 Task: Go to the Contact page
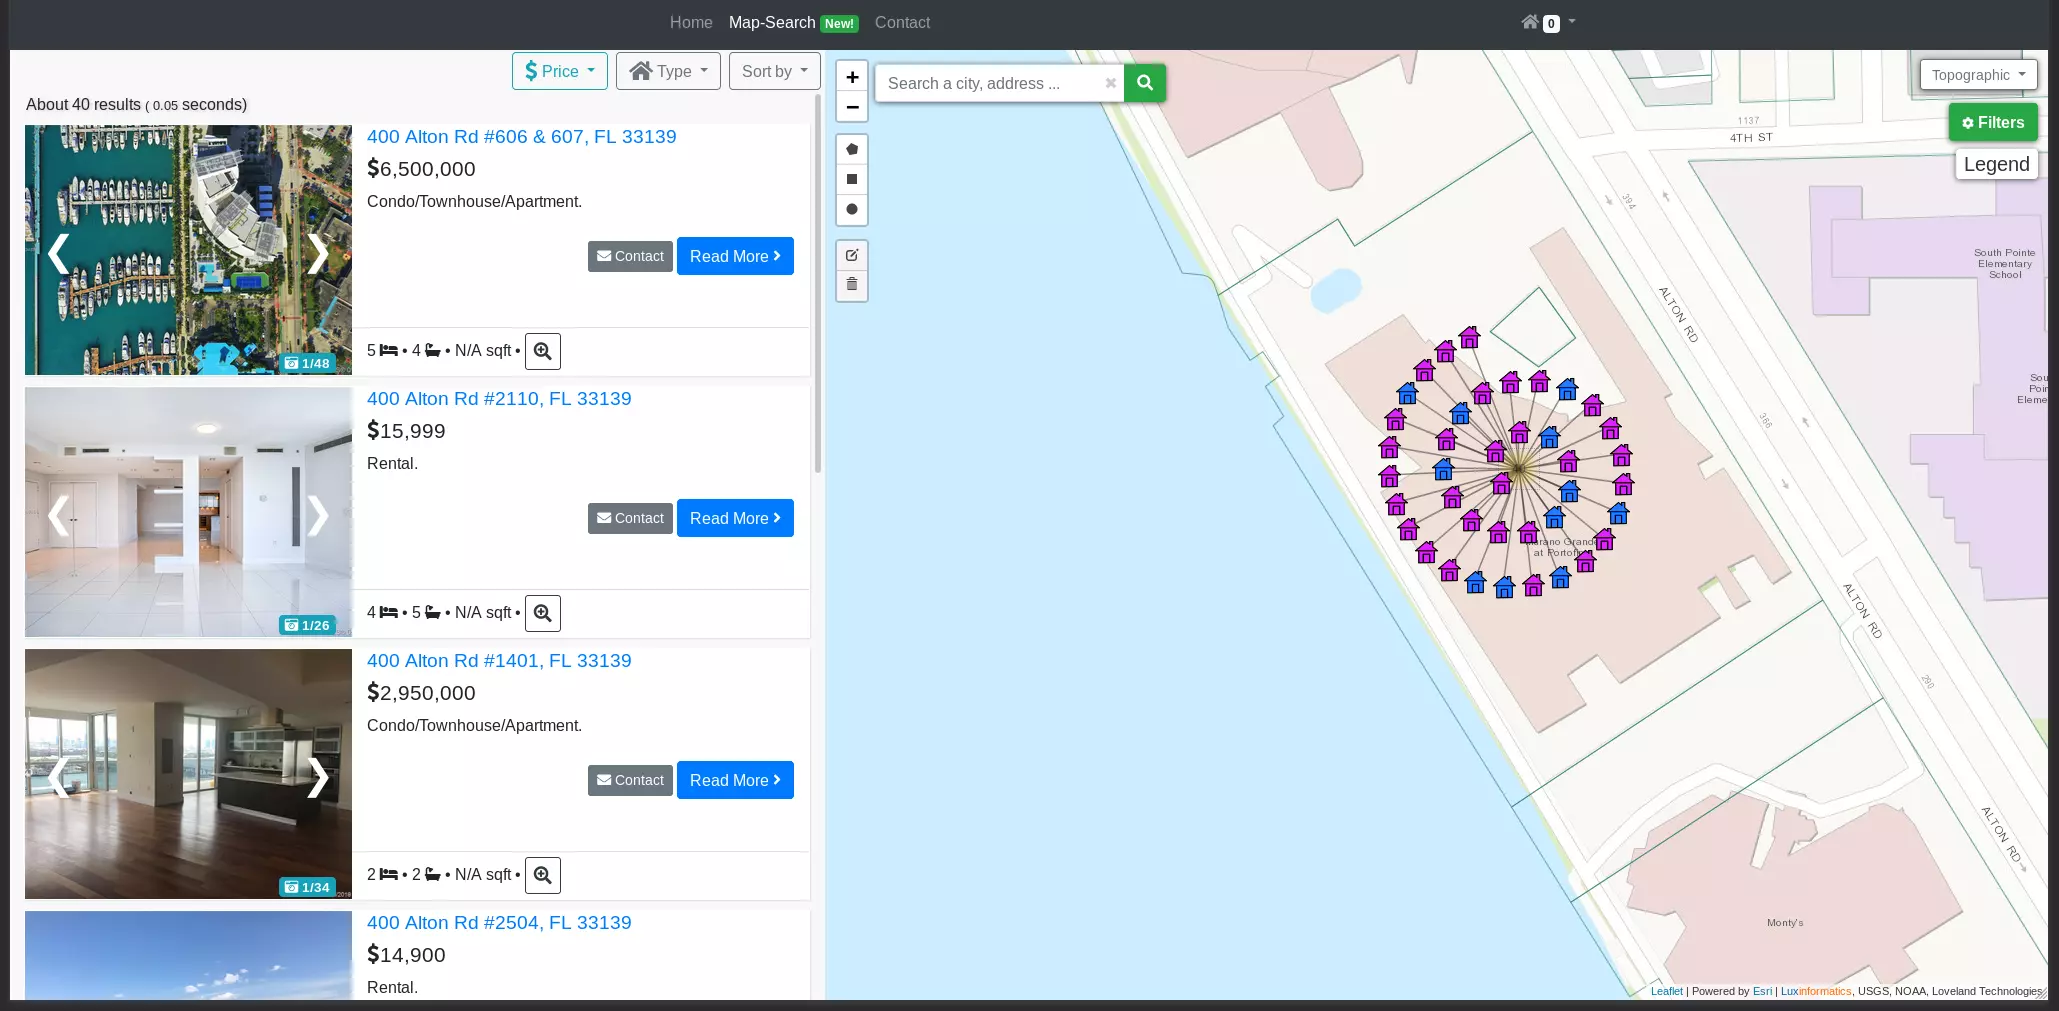[x=902, y=22]
